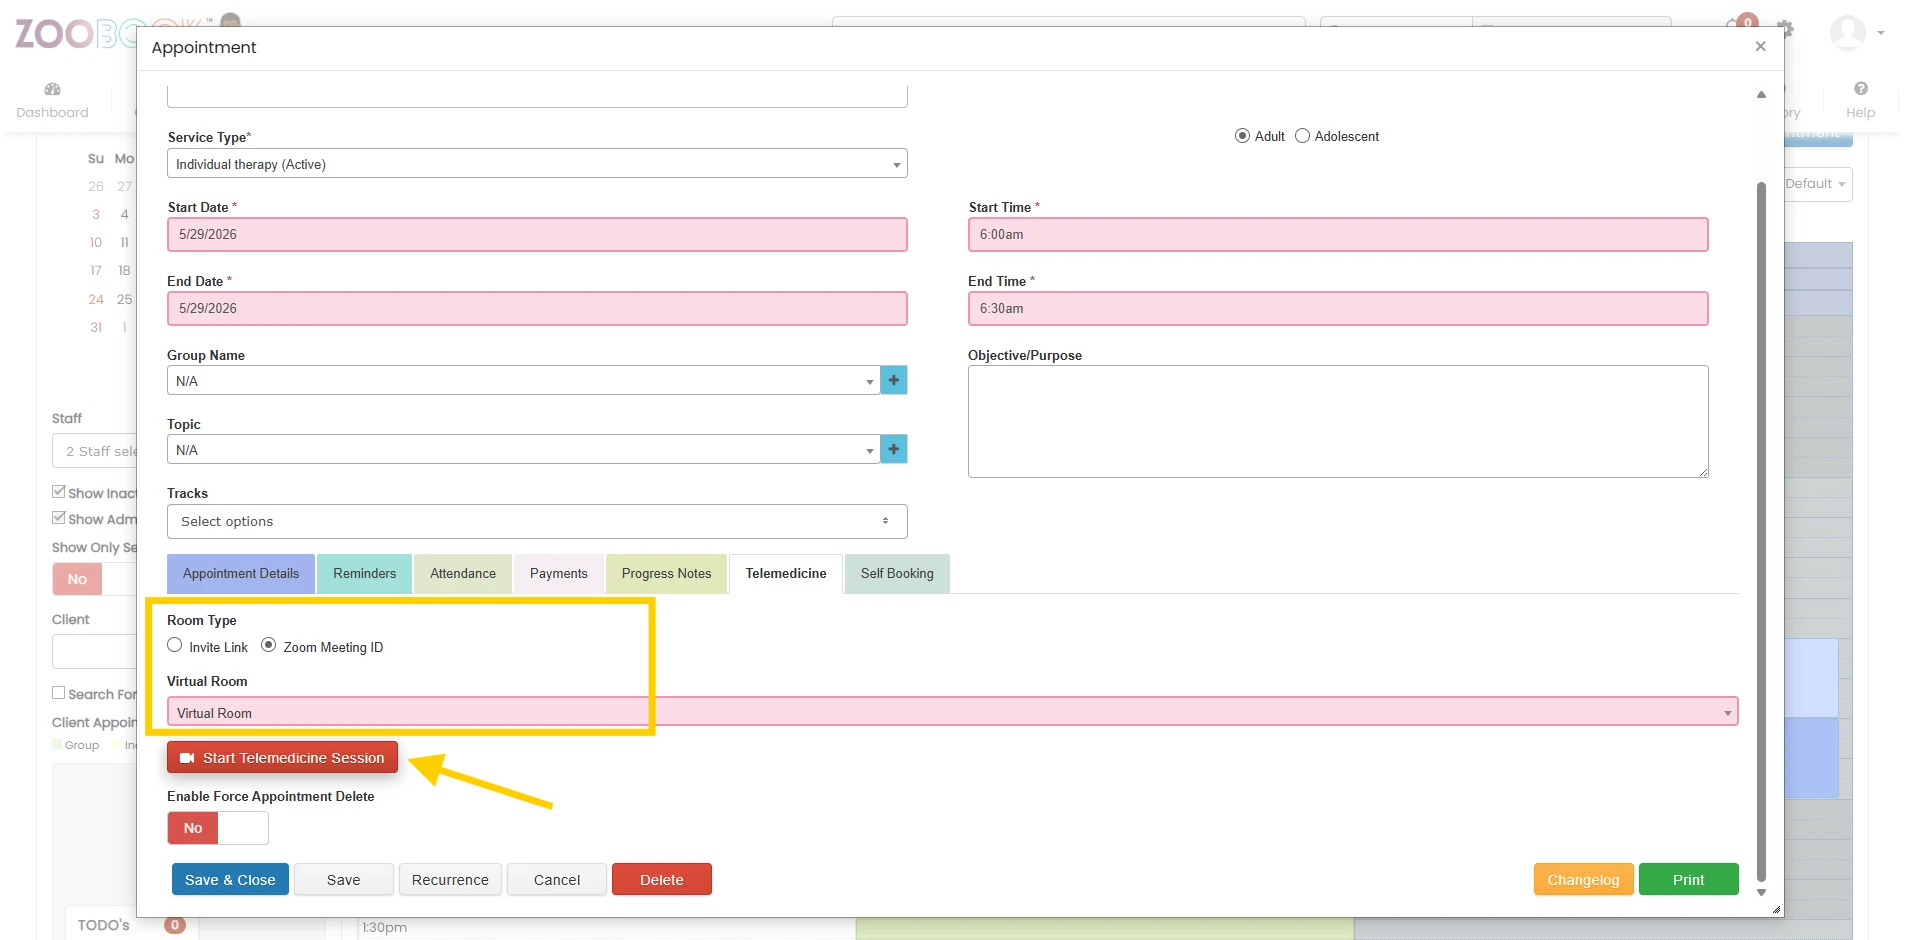
Task: Toggle the Show Admin checkbox in the sidebar
Action: tap(59, 518)
